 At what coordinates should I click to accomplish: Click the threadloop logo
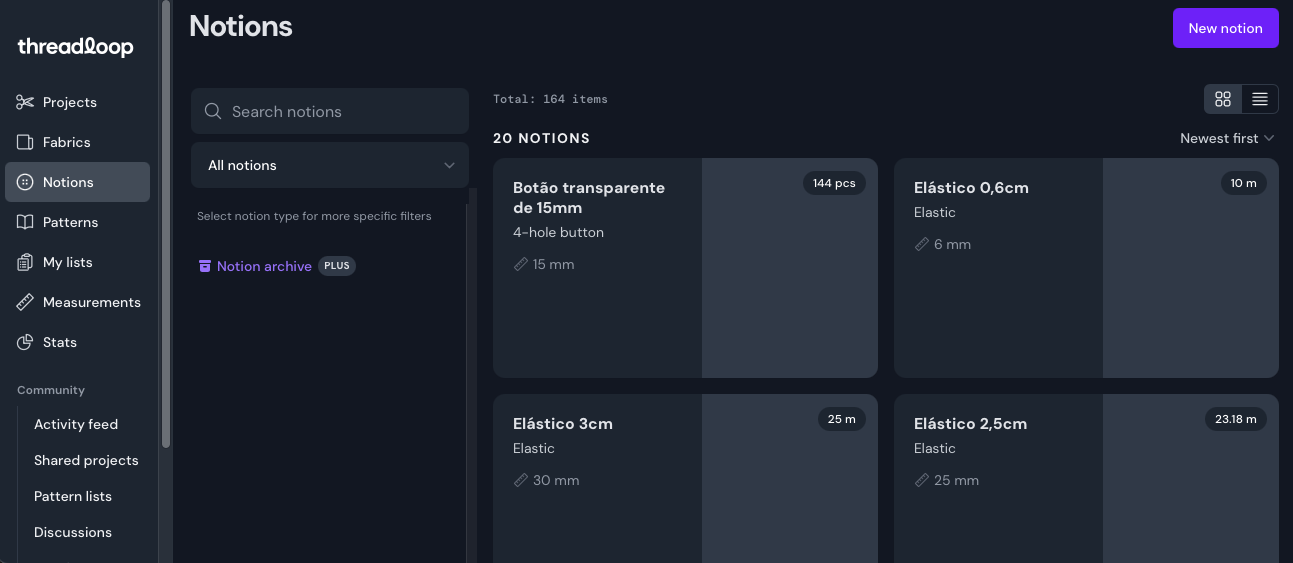tap(75, 47)
